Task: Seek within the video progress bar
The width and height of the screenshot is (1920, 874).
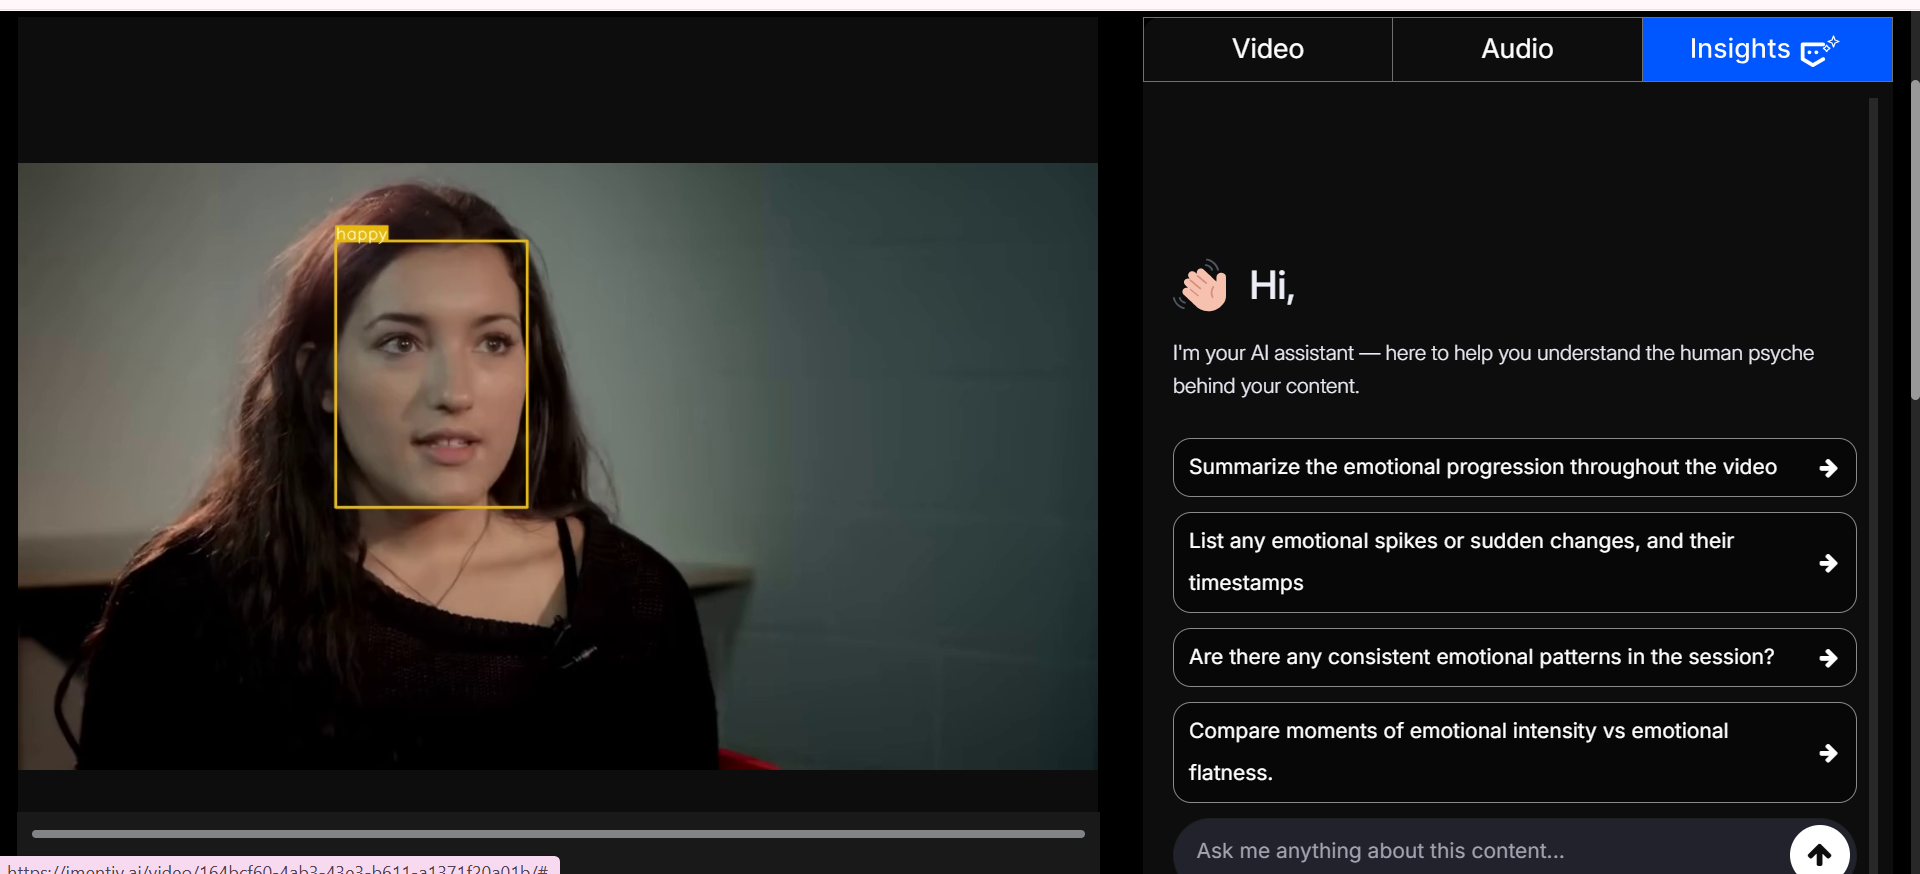Action: 558,833
